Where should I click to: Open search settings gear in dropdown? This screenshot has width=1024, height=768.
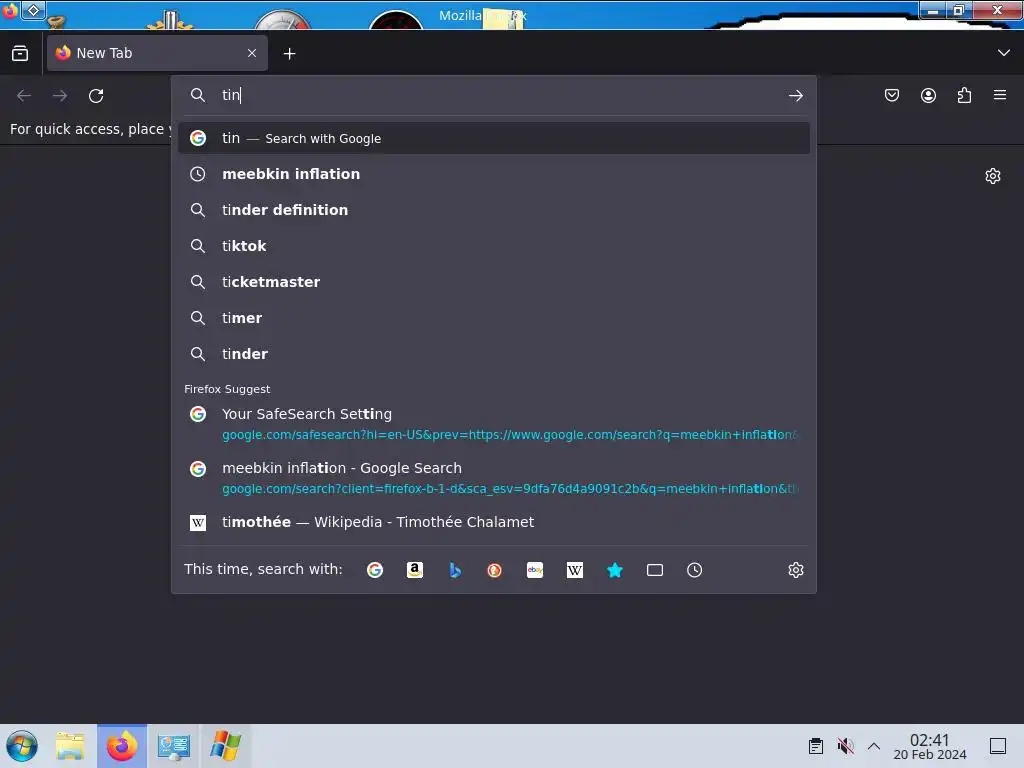[x=795, y=570]
